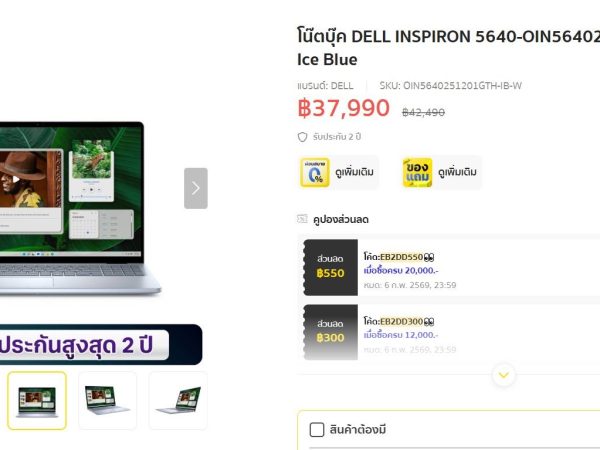Click the 0% installment icon

pos(315,173)
